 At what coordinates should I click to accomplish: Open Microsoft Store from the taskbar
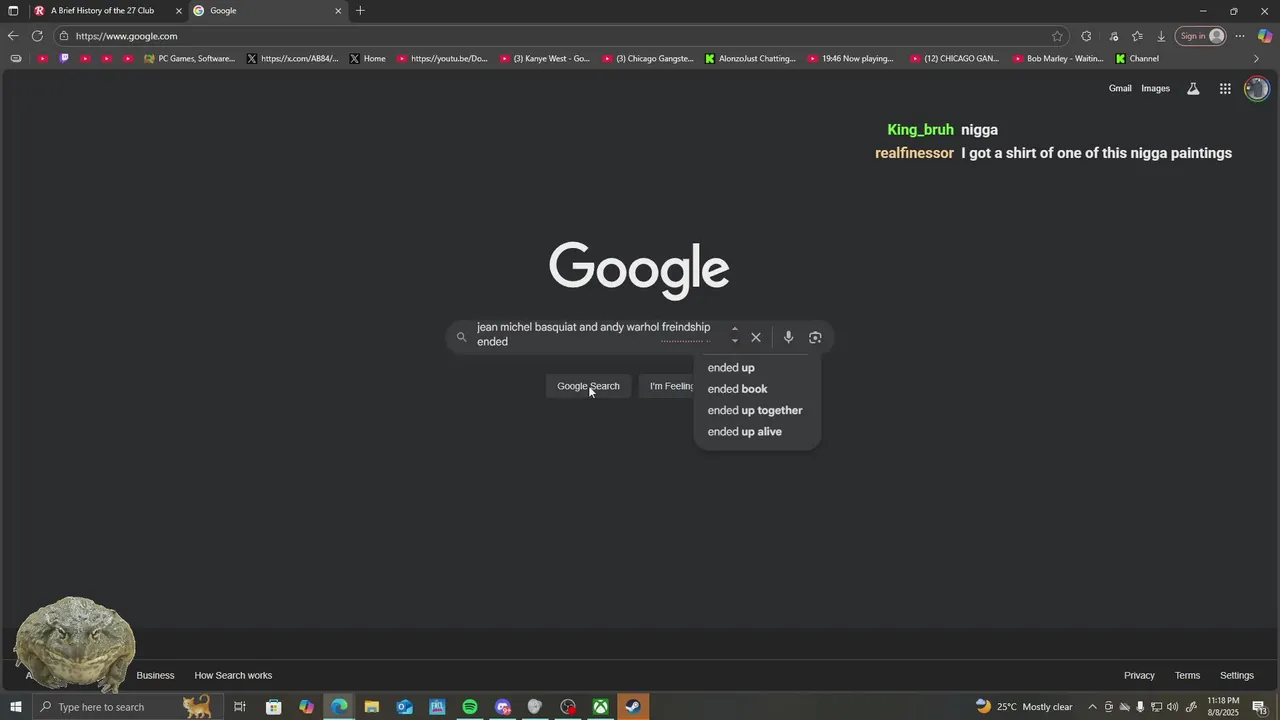[274, 707]
